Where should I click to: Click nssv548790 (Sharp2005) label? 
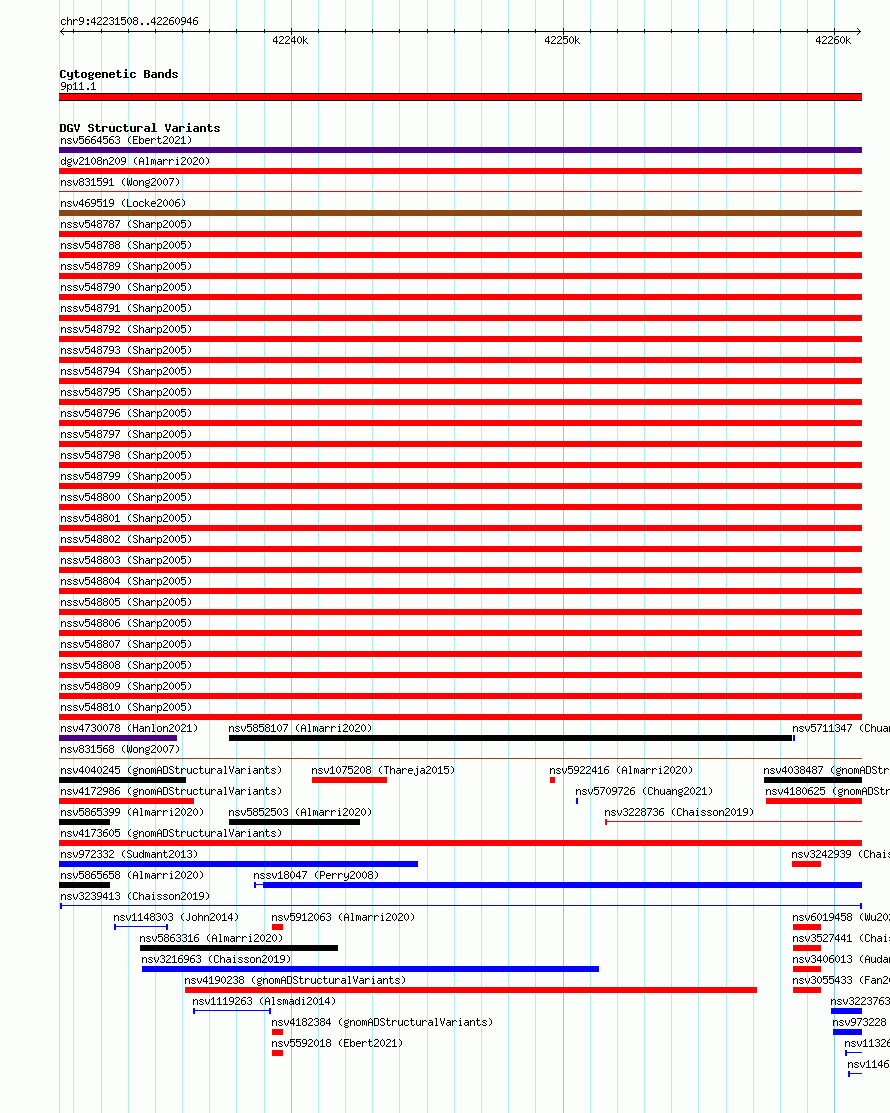click(x=126, y=287)
